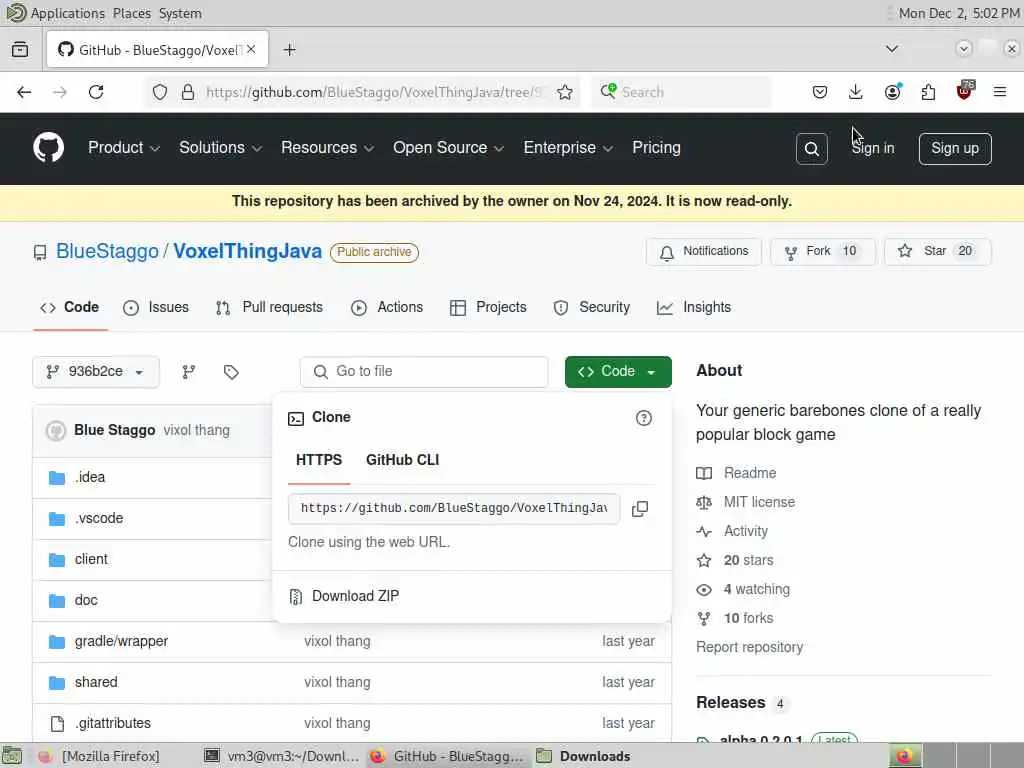Image resolution: width=1024 pixels, height=768 pixels.
Task: Switch to GitHub CLI clone tab
Action: (402, 460)
